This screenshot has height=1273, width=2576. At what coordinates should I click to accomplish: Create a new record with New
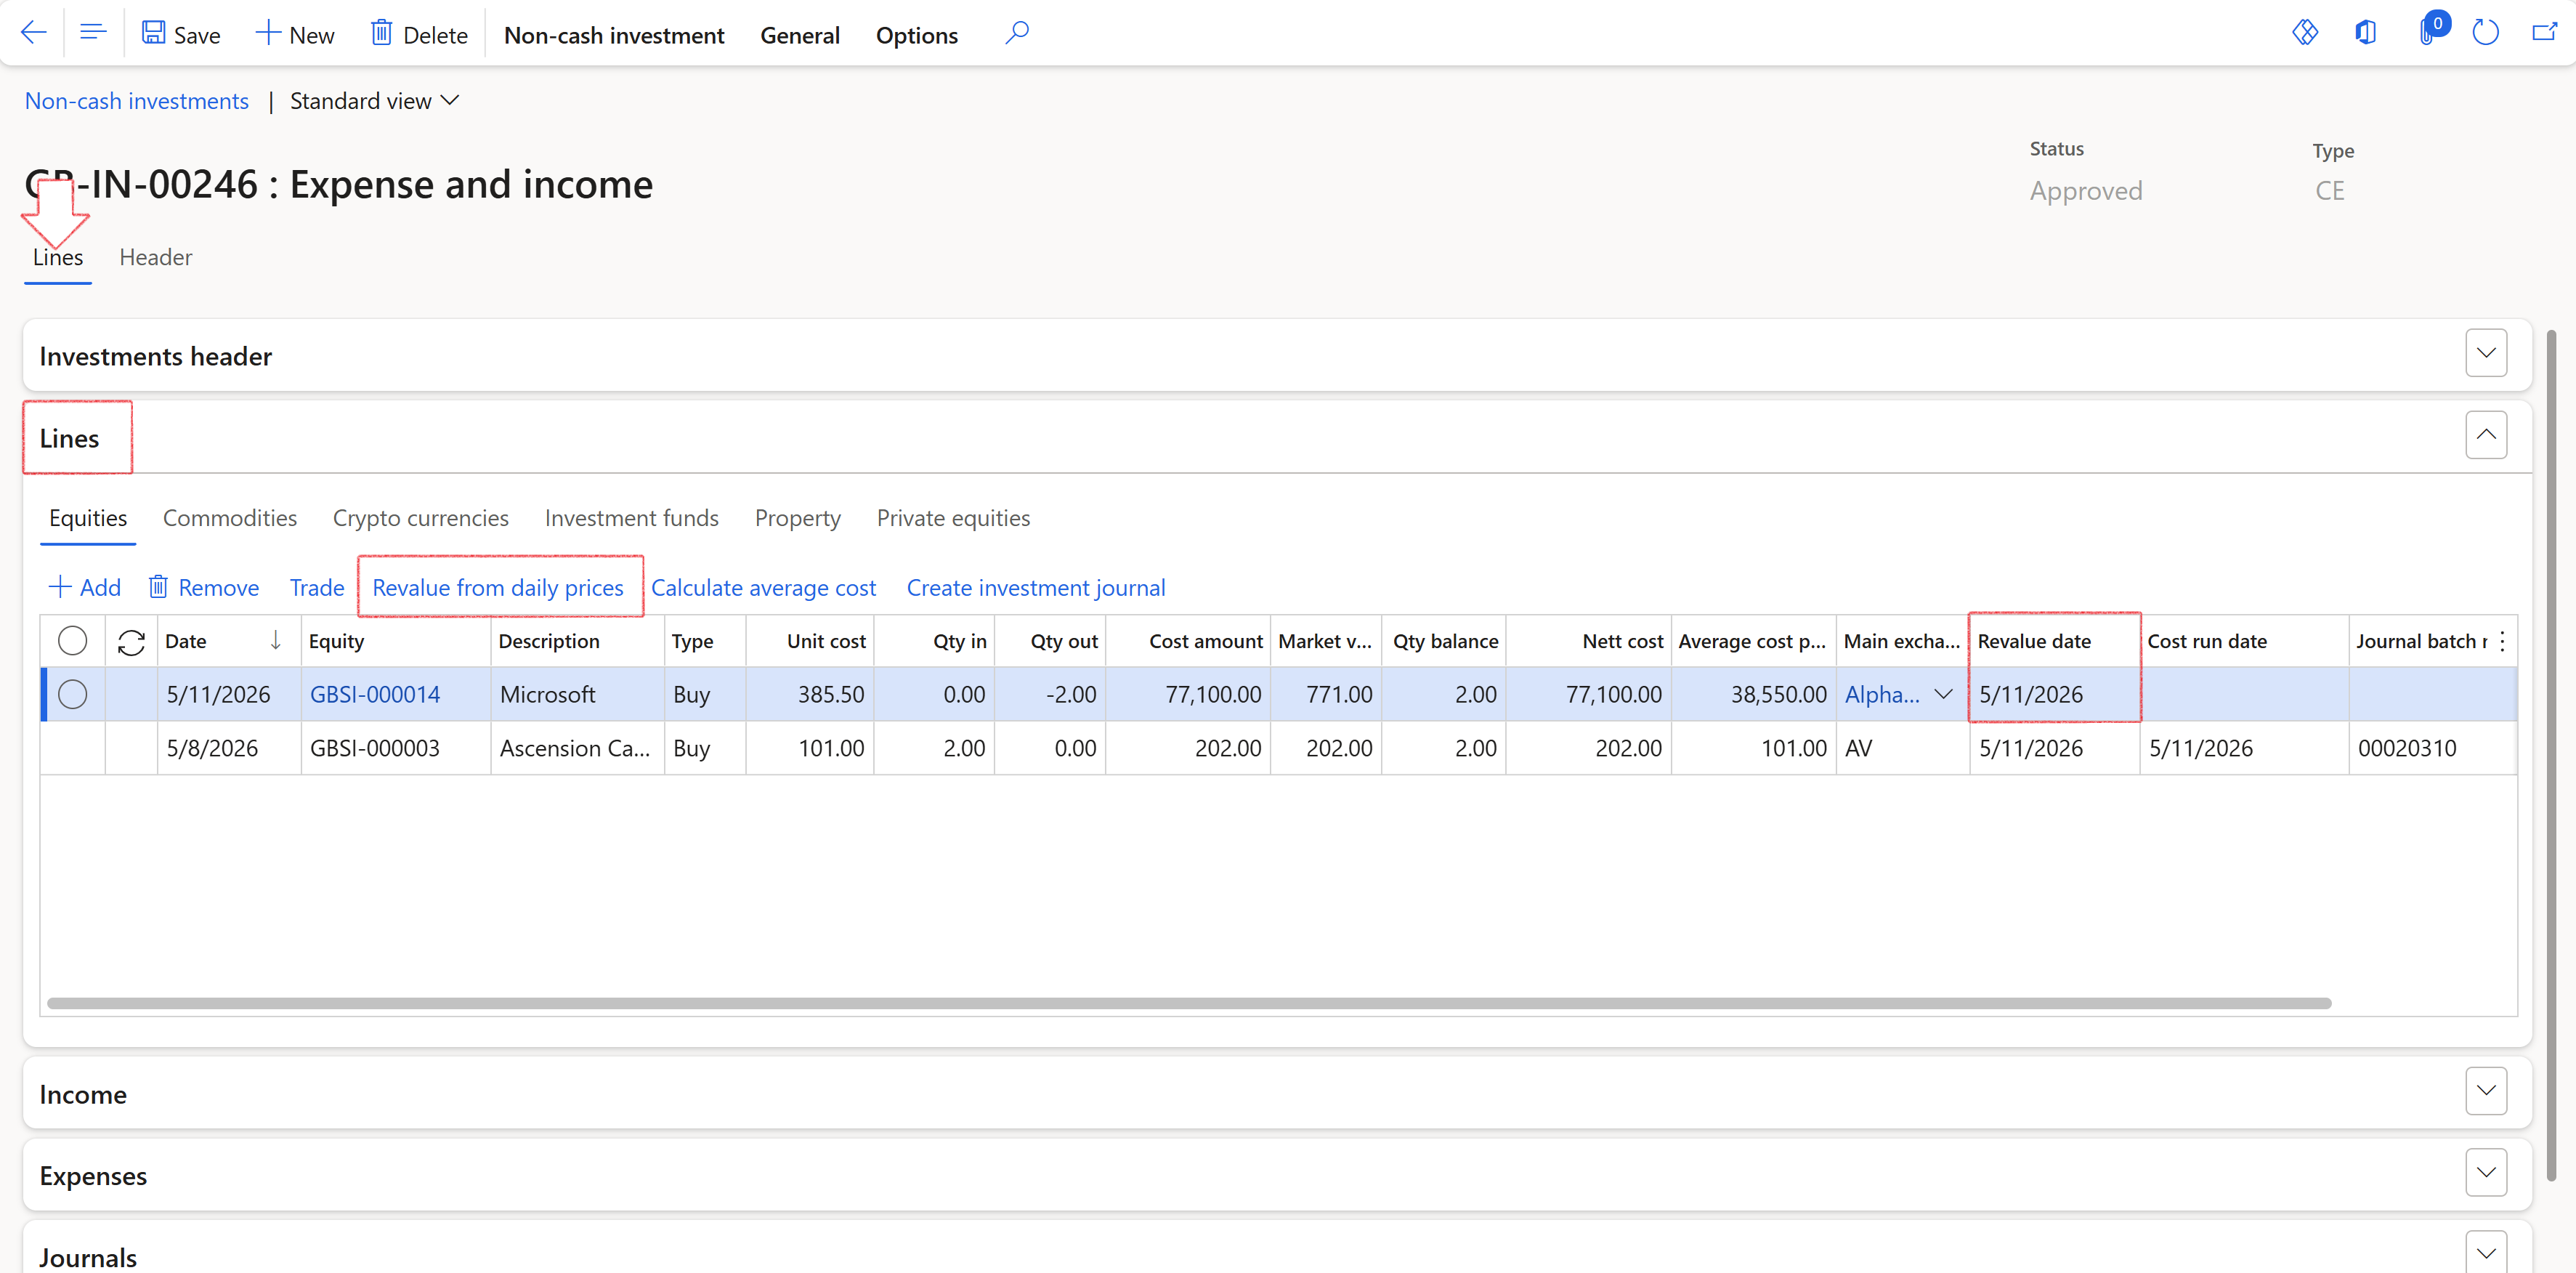(295, 34)
